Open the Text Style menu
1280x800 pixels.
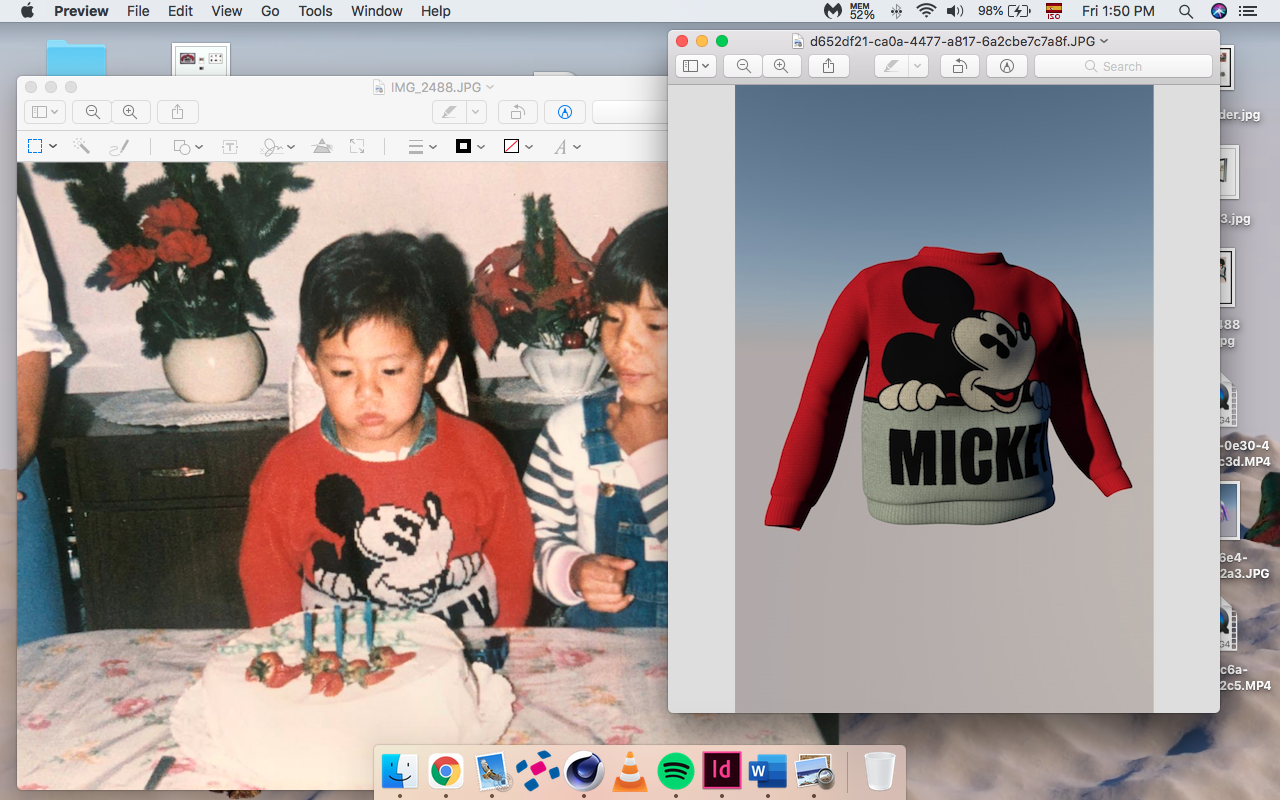pos(567,147)
